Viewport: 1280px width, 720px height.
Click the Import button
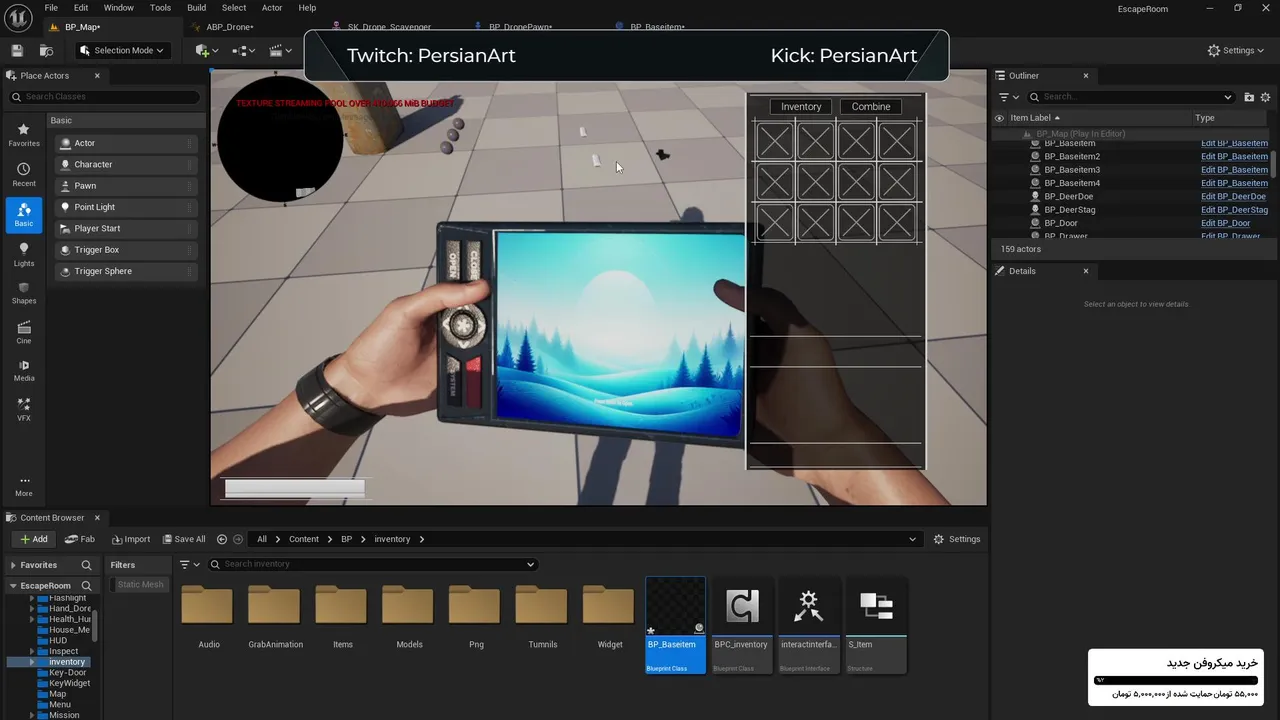click(131, 539)
